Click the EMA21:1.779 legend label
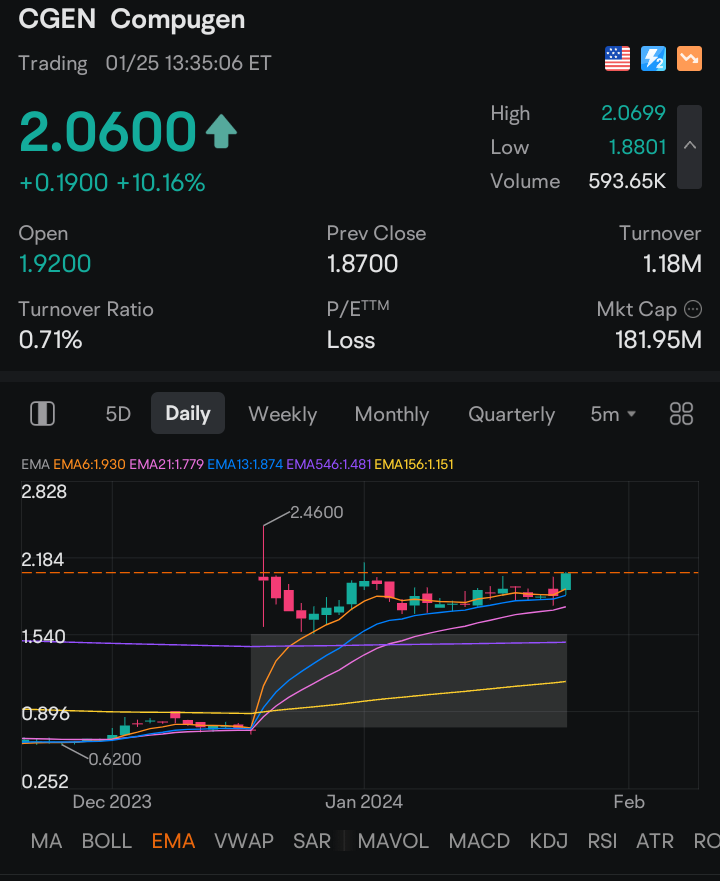 [166, 464]
